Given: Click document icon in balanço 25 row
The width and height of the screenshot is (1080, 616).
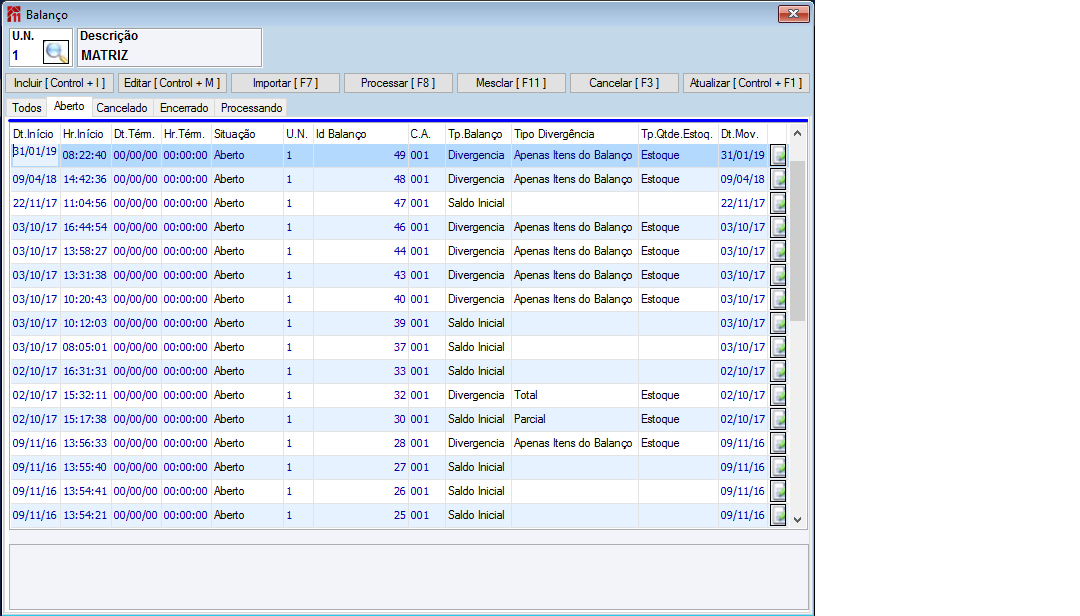Looking at the screenshot, I should click(778, 515).
